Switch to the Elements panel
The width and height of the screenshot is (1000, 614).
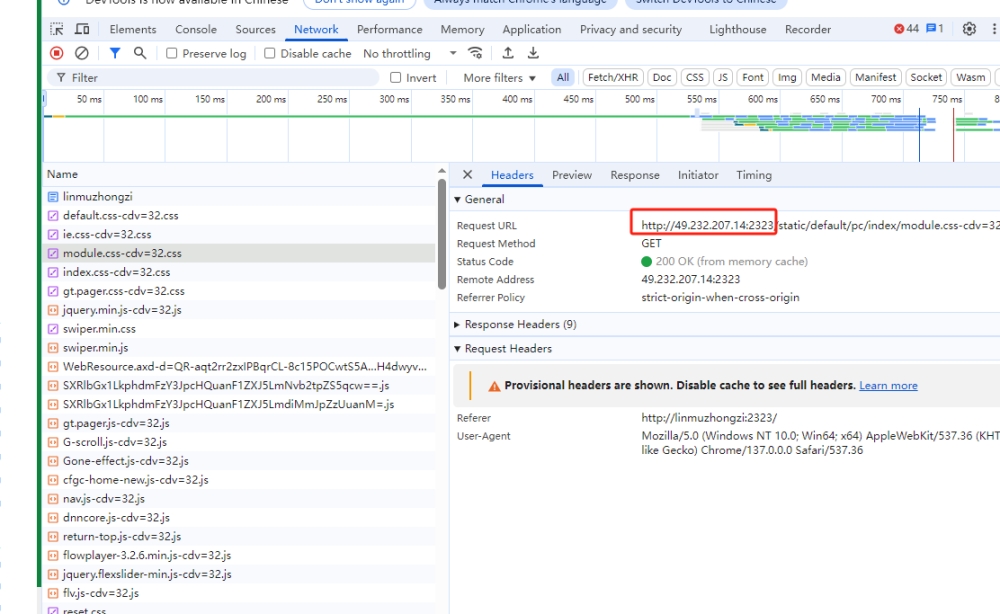(x=133, y=29)
